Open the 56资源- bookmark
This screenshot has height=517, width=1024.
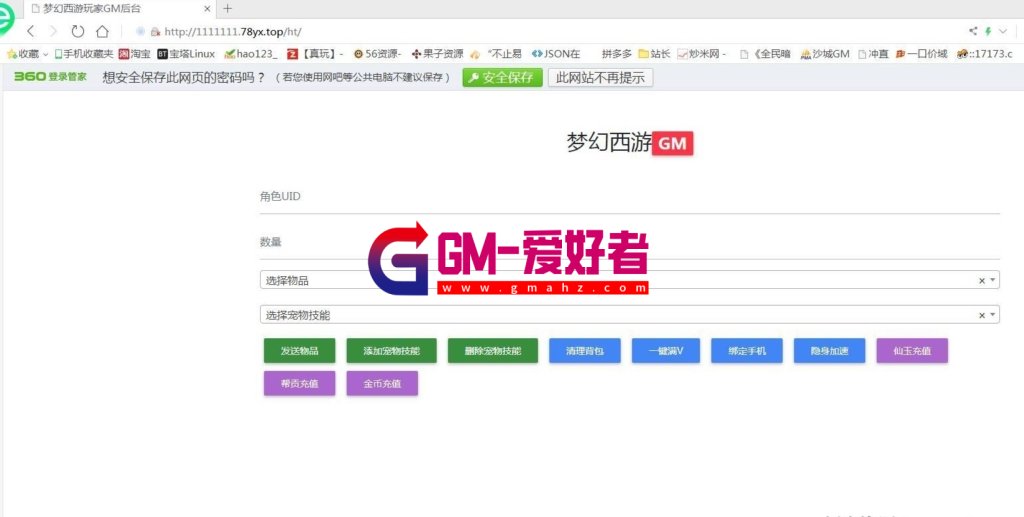coord(377,54)
